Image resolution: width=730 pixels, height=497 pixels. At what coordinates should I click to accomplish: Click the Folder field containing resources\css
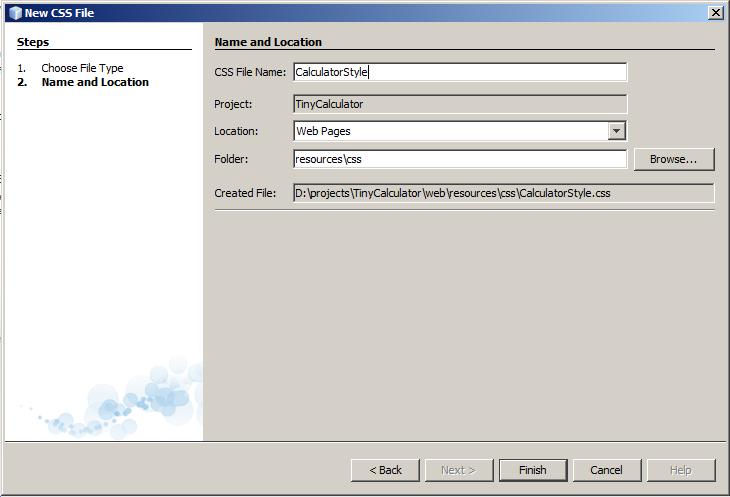click(x=459, y=159)
